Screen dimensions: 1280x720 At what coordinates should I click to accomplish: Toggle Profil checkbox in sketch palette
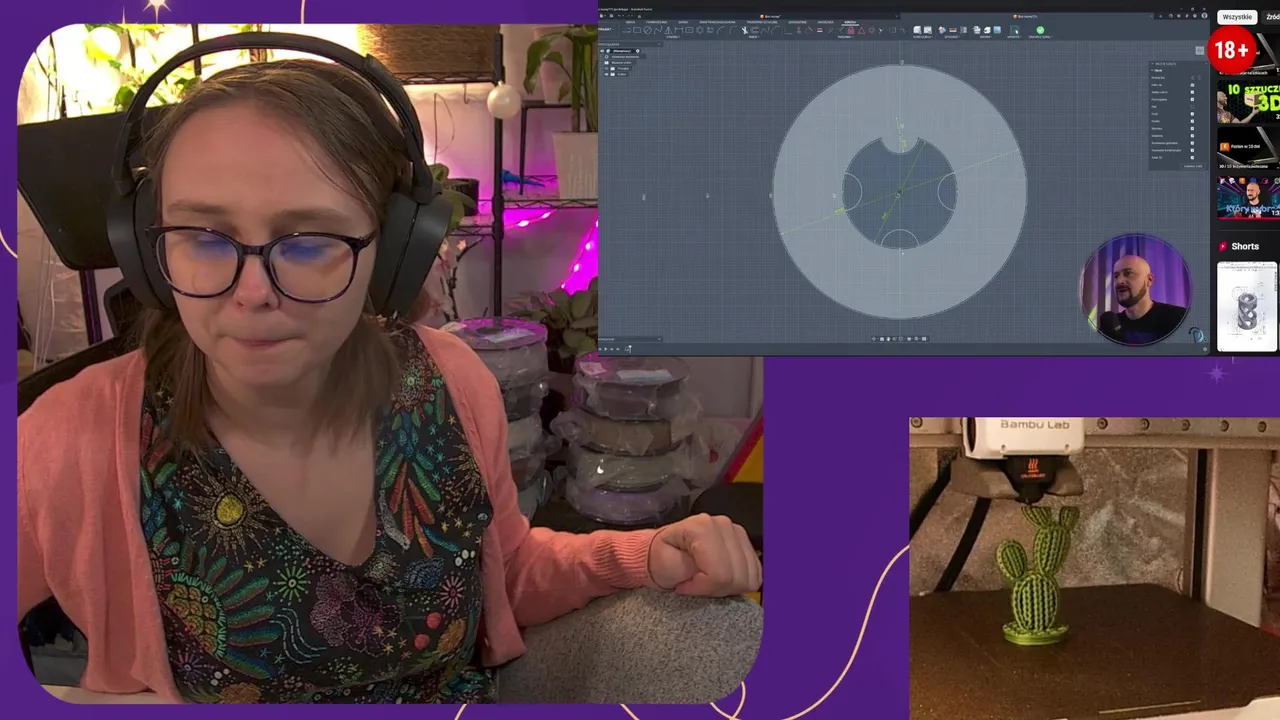tap(1192, 114)
